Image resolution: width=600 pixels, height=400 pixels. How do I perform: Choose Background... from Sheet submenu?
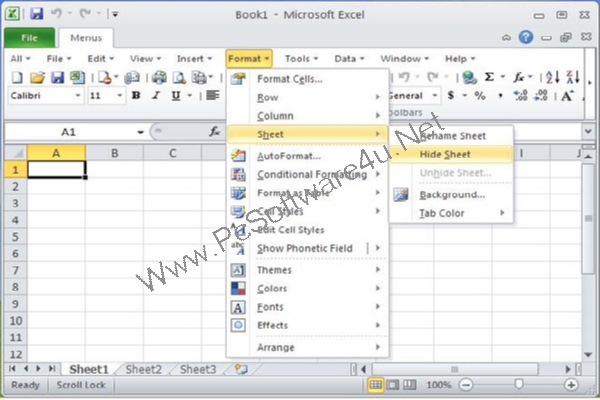point(452,194)
